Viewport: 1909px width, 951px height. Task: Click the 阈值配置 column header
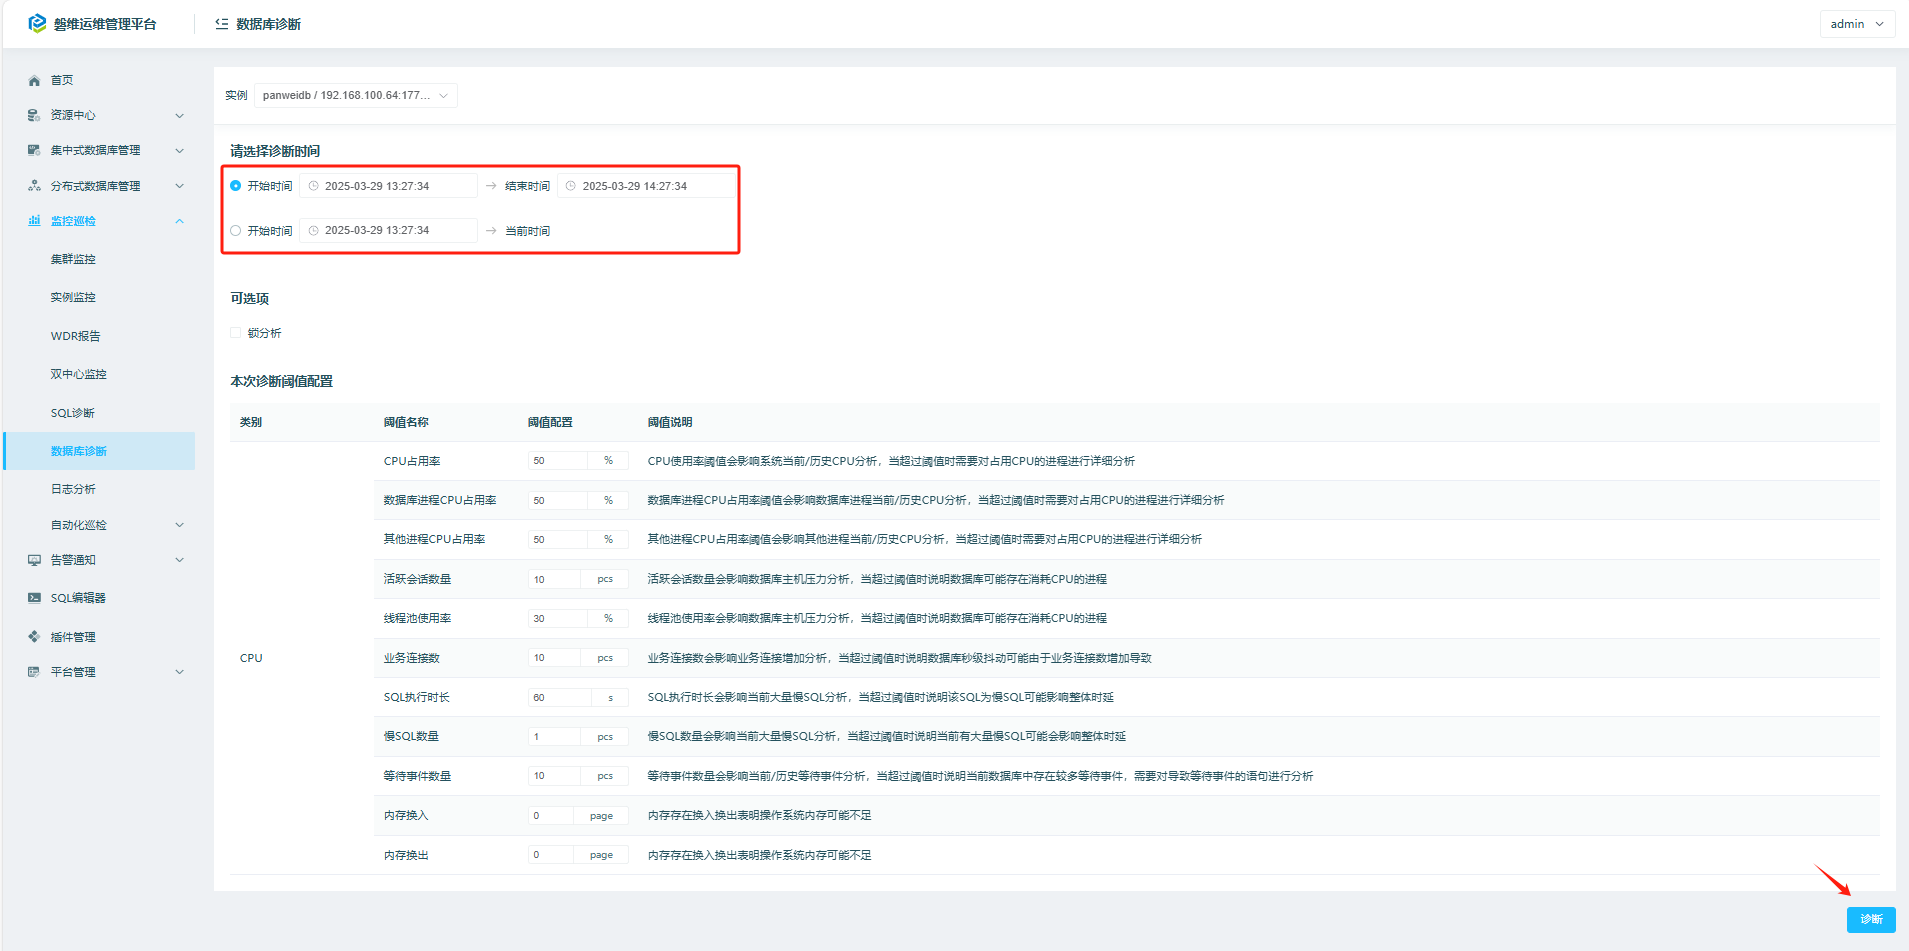550,422
